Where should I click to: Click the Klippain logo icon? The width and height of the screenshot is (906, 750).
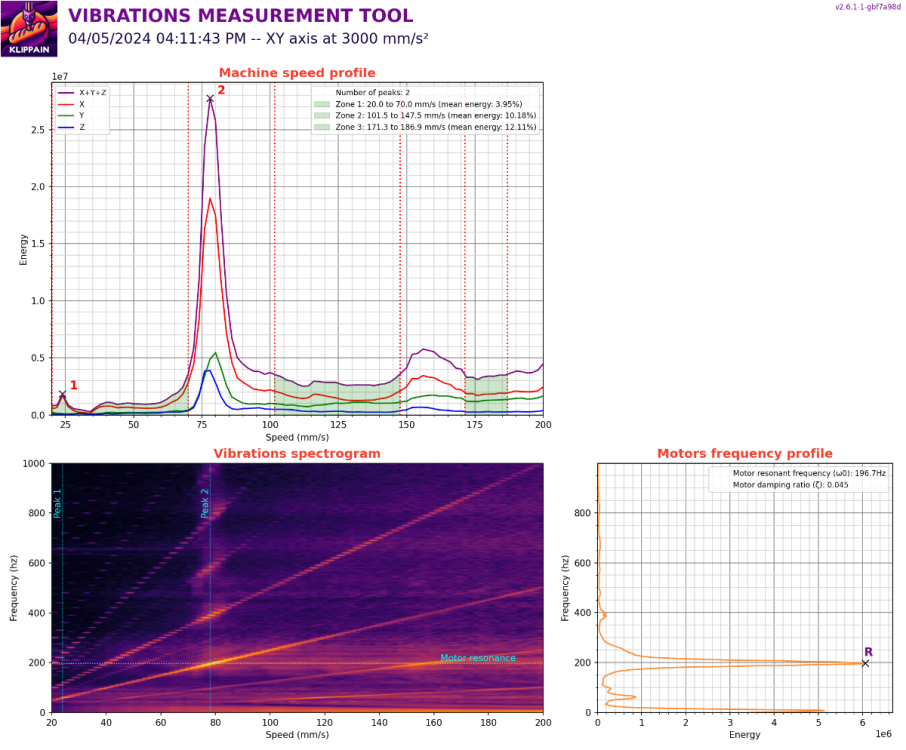coord(29,28)
